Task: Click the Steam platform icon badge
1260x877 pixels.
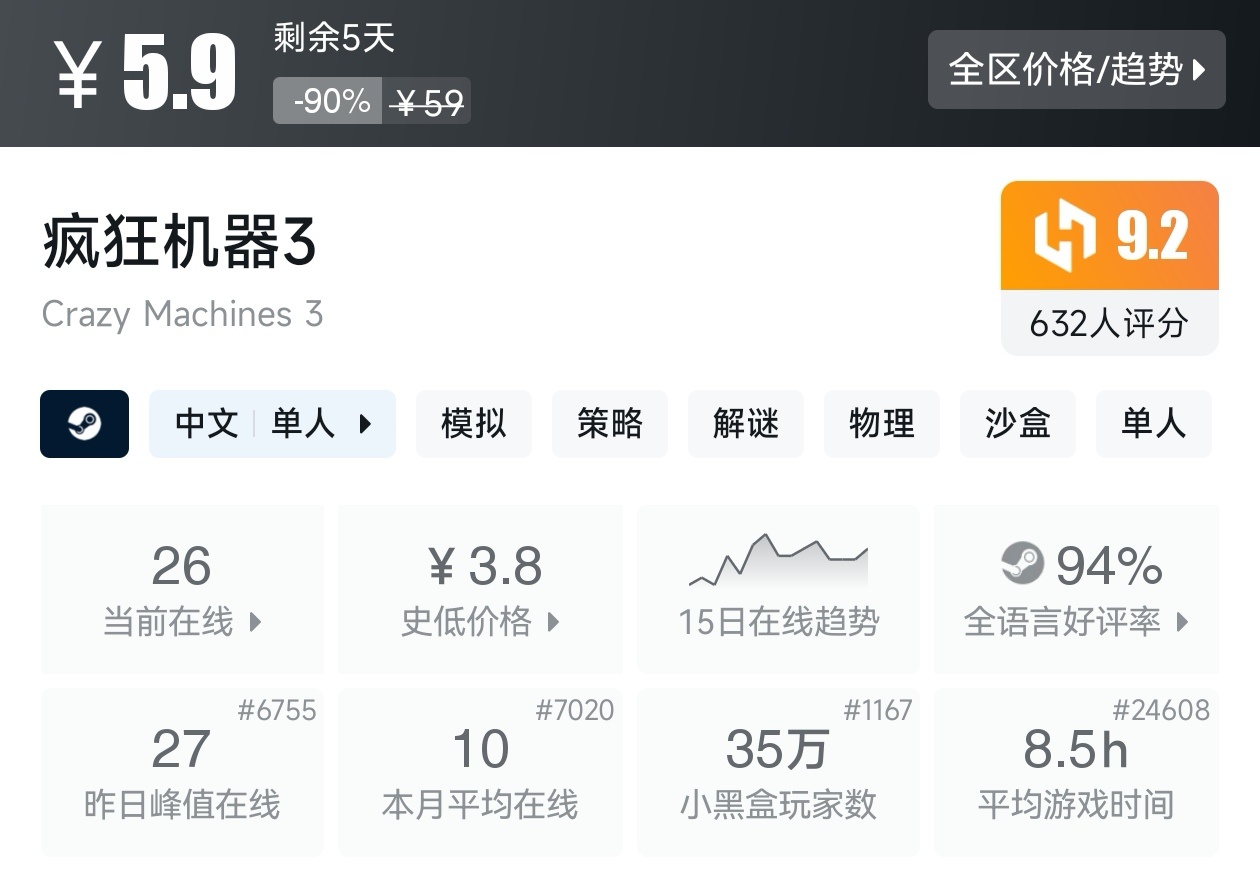Action: (84, 424)
